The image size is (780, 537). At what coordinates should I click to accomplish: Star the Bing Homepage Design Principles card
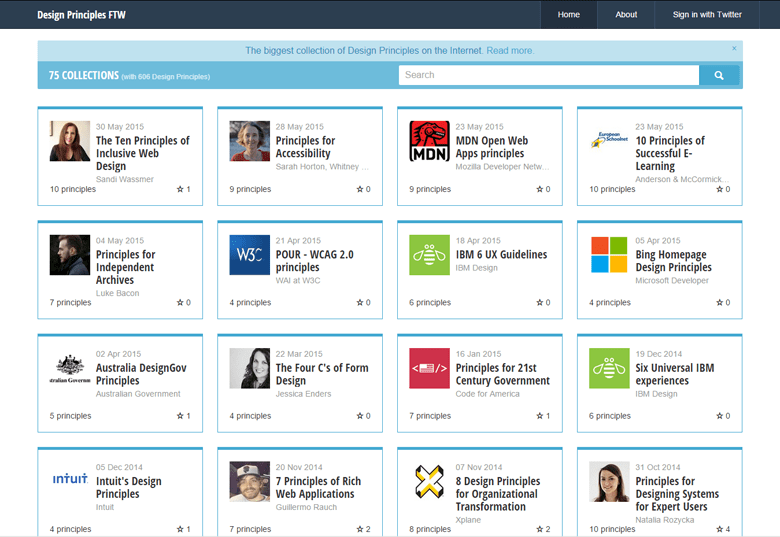pyautogui.click(x=719, y=302)
